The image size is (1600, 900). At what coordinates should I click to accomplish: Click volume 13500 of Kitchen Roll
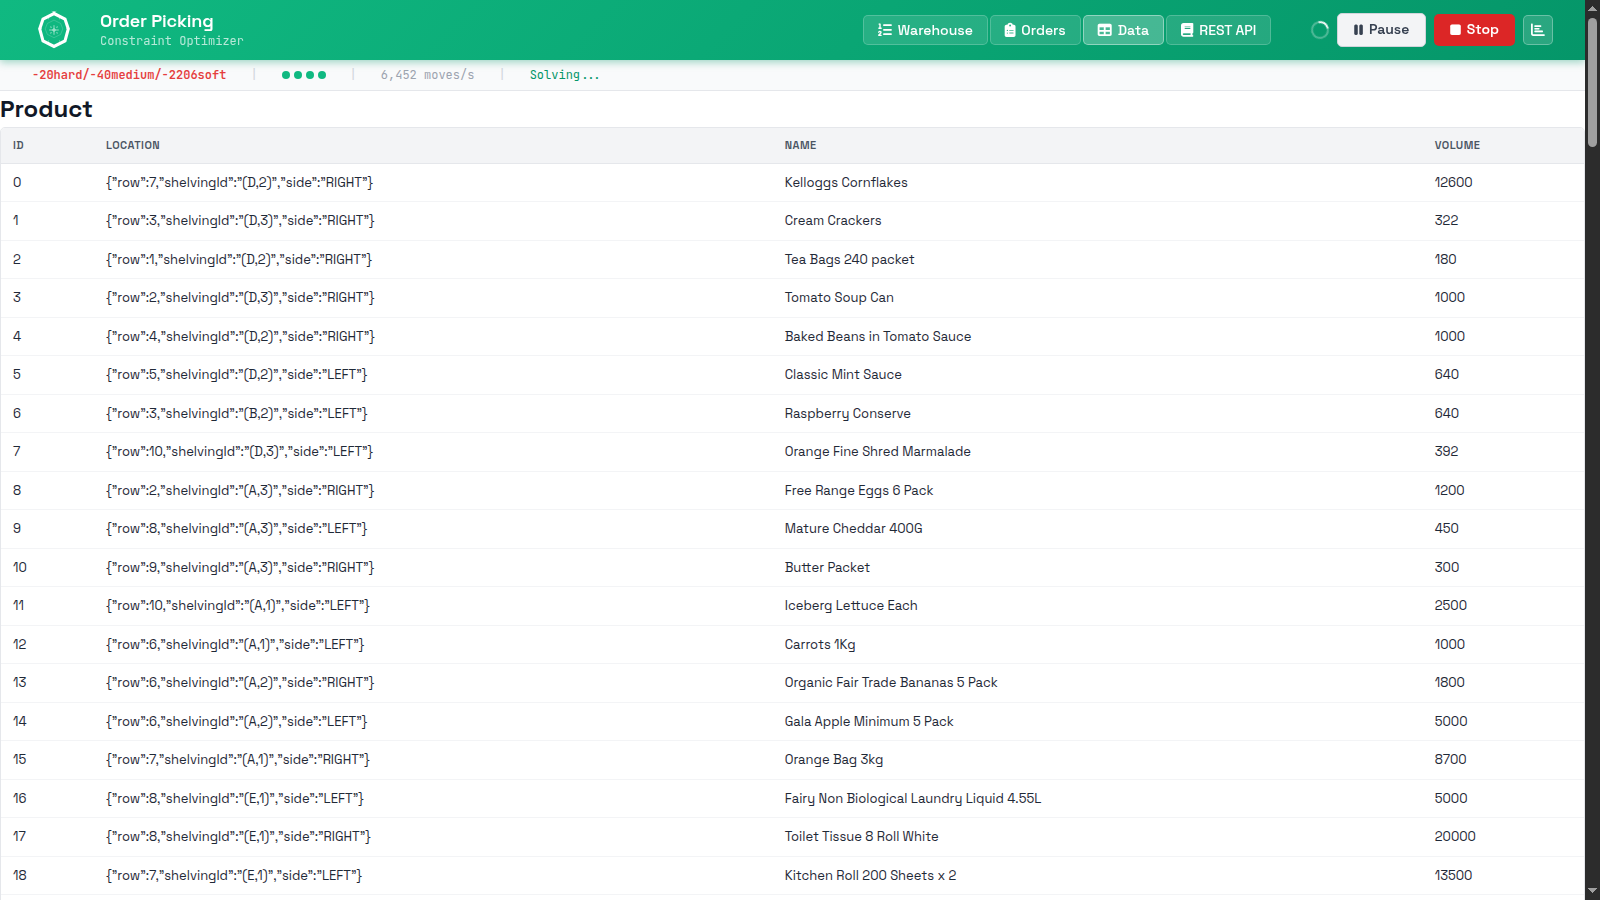(x=1453, y=875)
